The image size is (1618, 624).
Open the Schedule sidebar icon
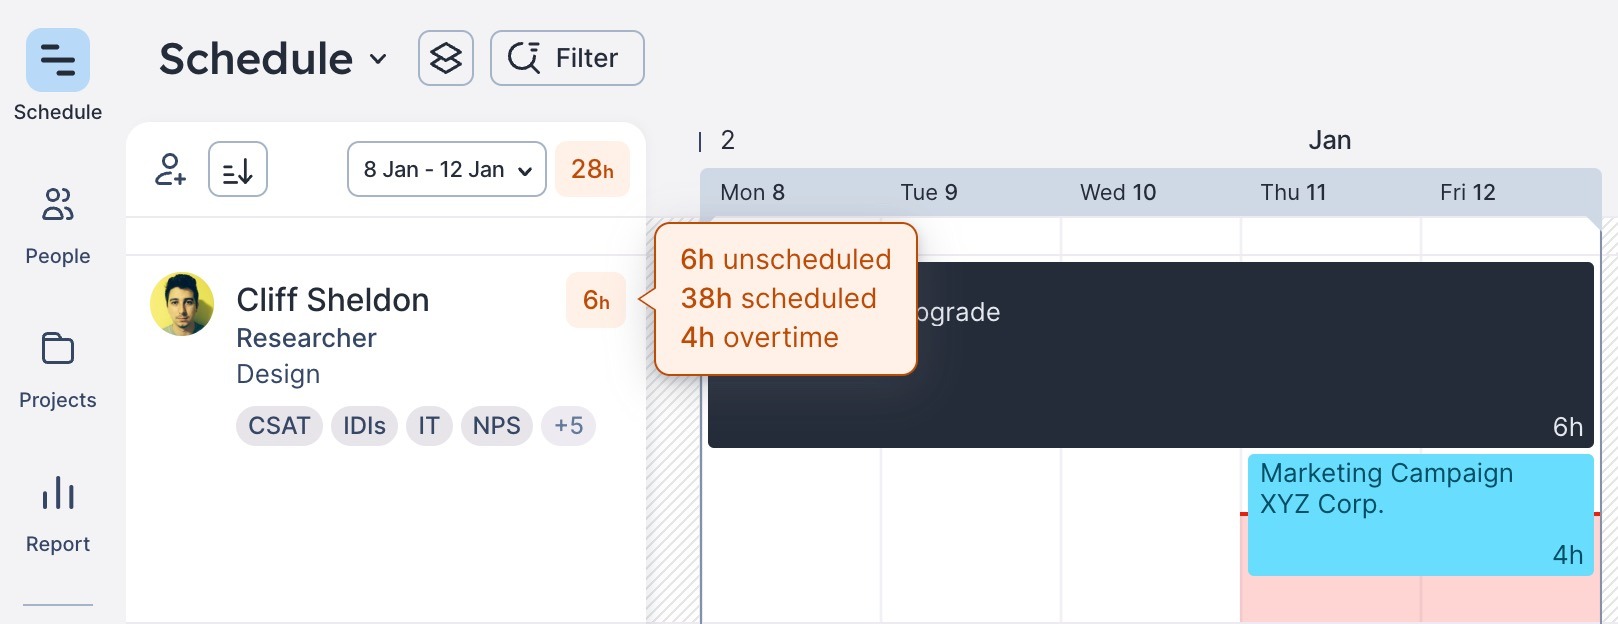click(x=58, y=61)
